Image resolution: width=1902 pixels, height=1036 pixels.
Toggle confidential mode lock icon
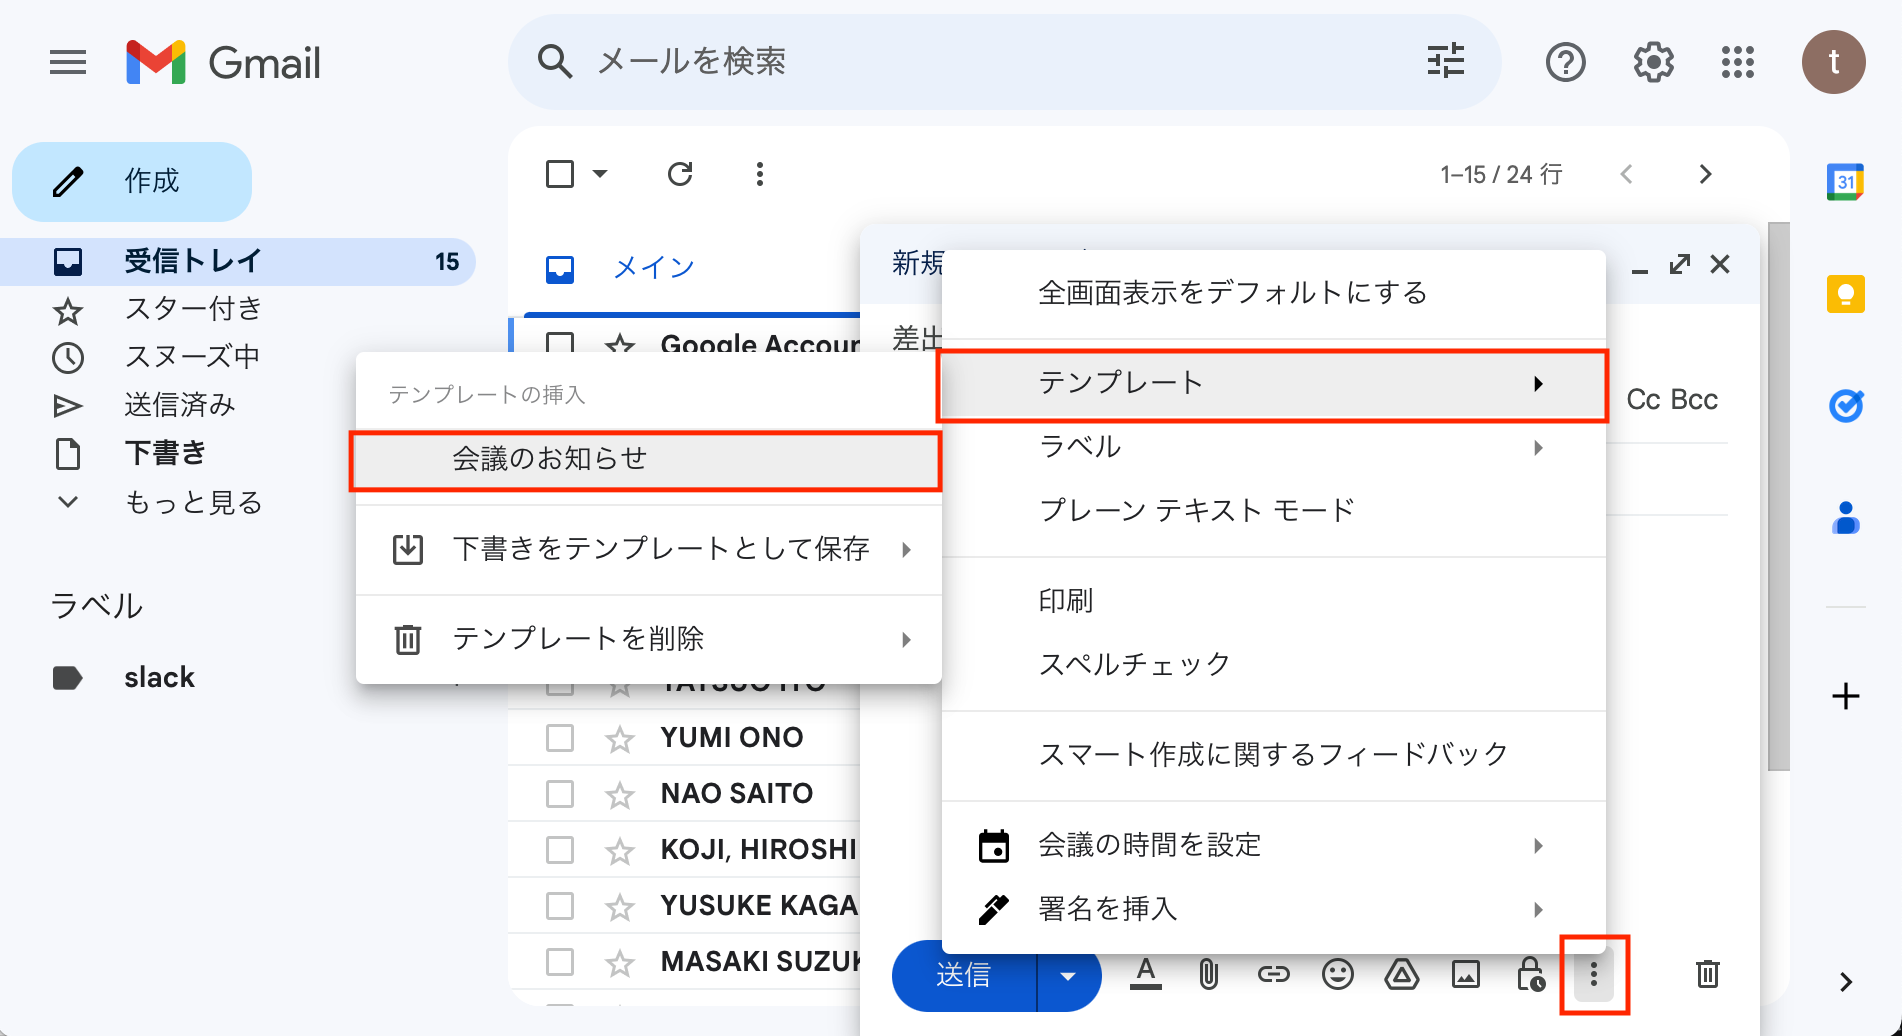click(1530, 974)
